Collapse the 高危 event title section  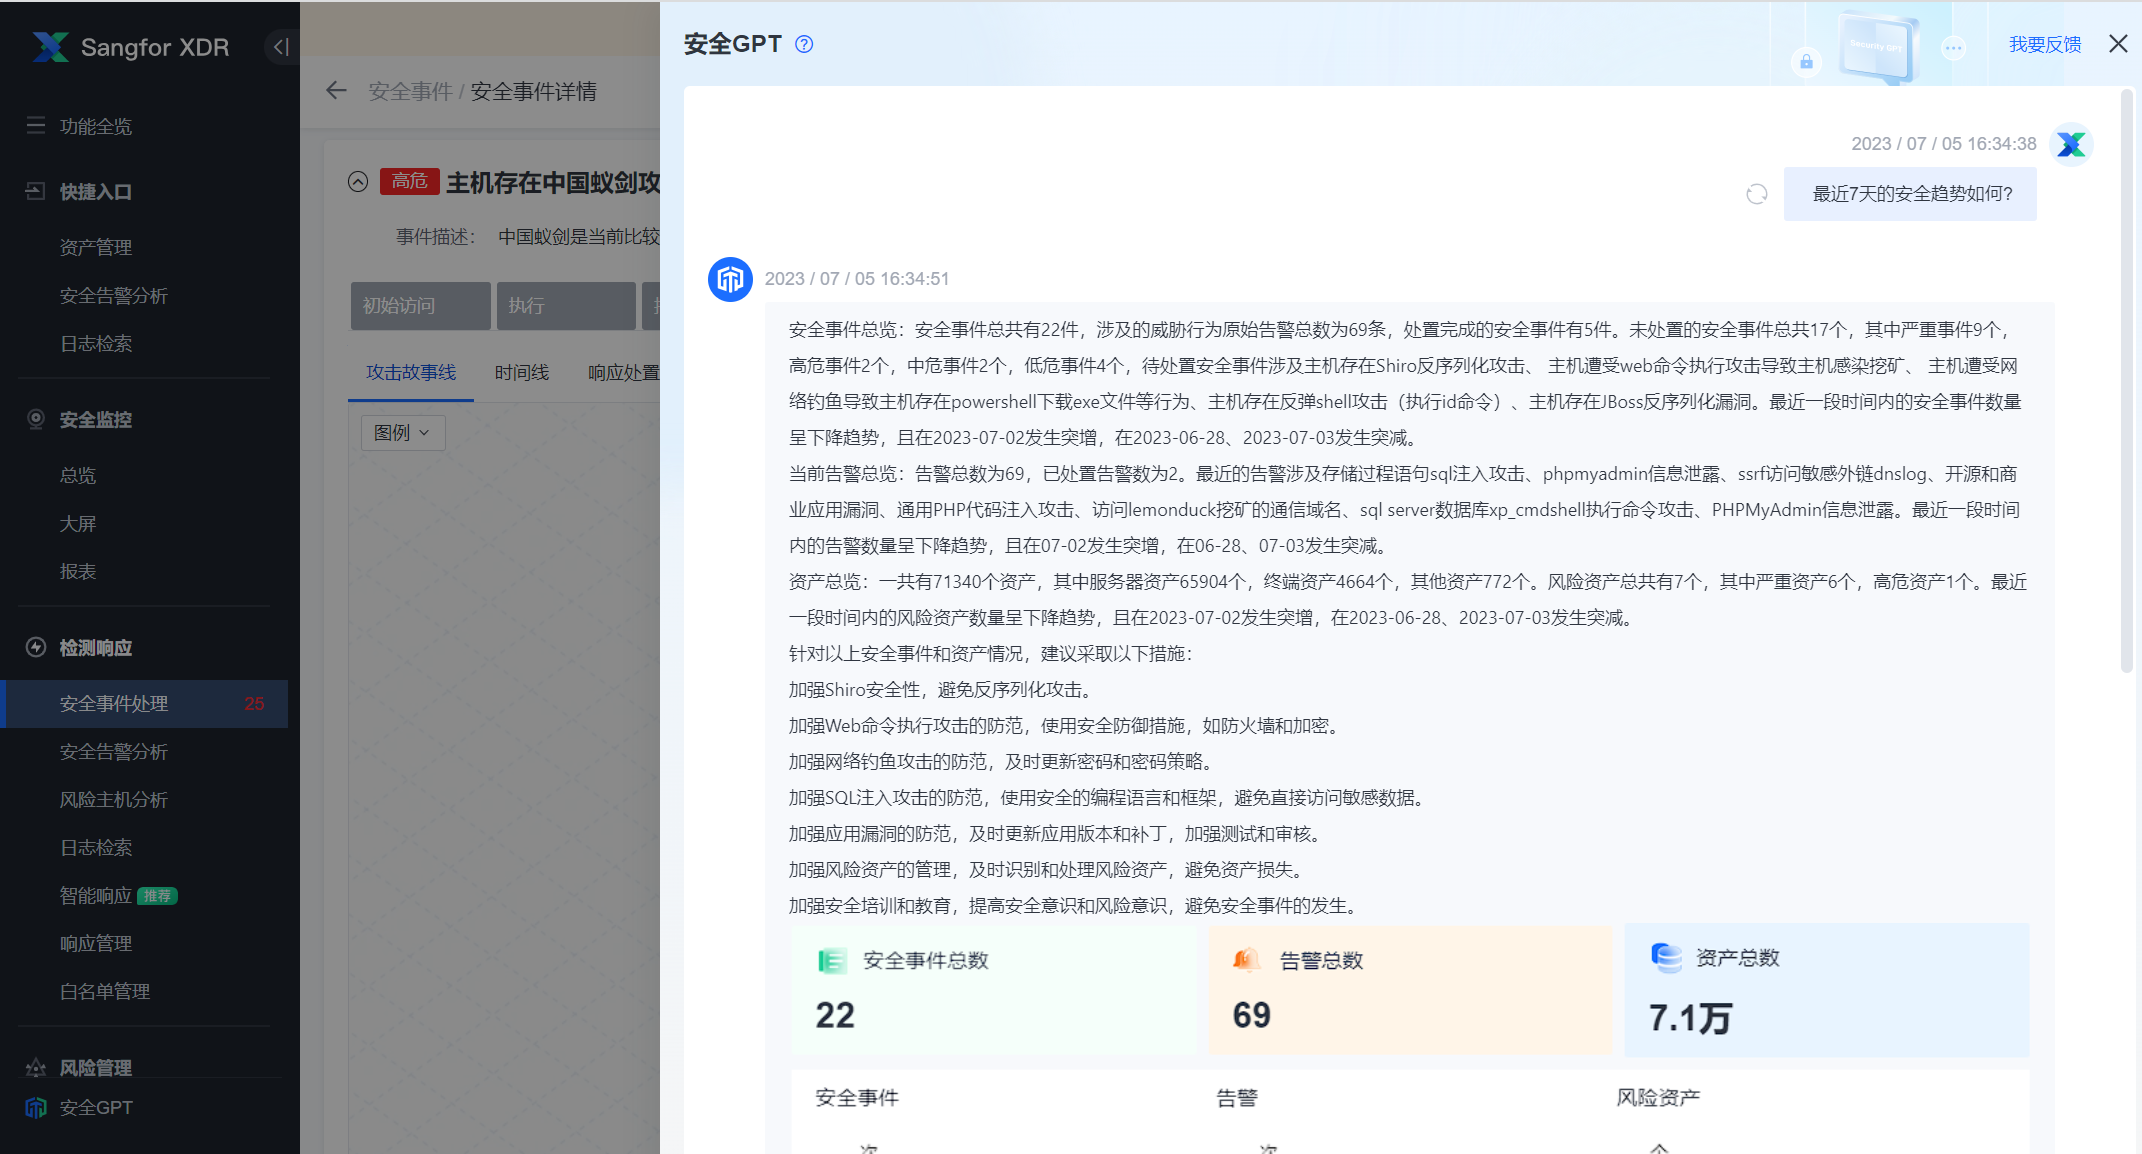pyautogui.click(x=358, y=182)
